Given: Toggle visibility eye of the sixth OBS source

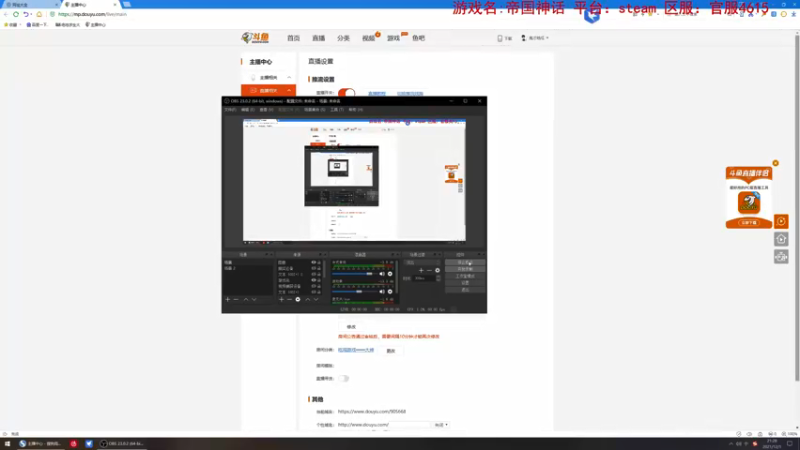Looking at the screenshot, I should point(313,292).
